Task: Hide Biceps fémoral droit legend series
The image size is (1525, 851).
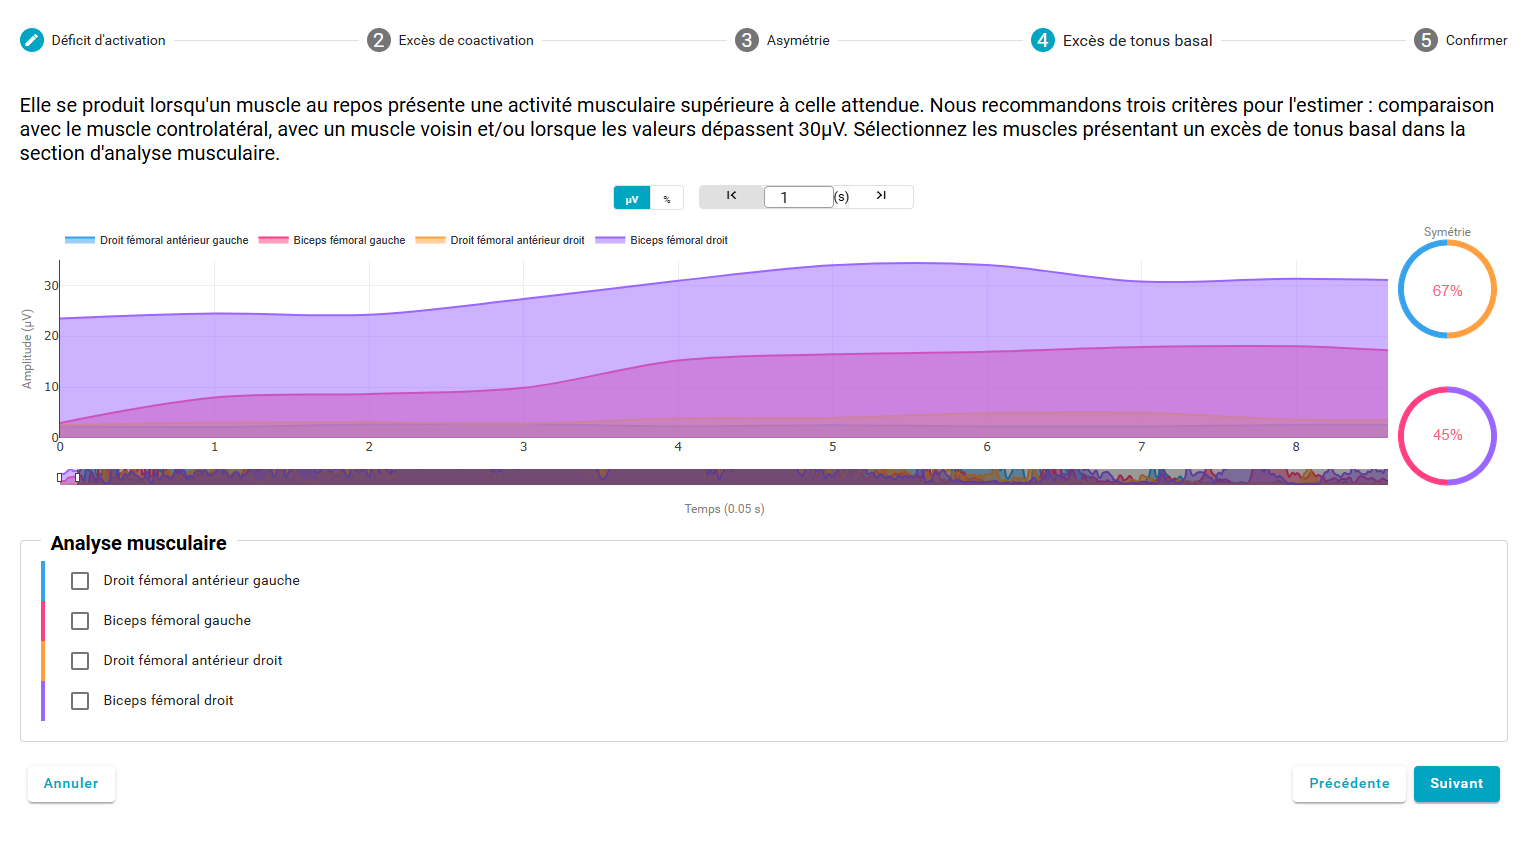Action: click(662, 240)
